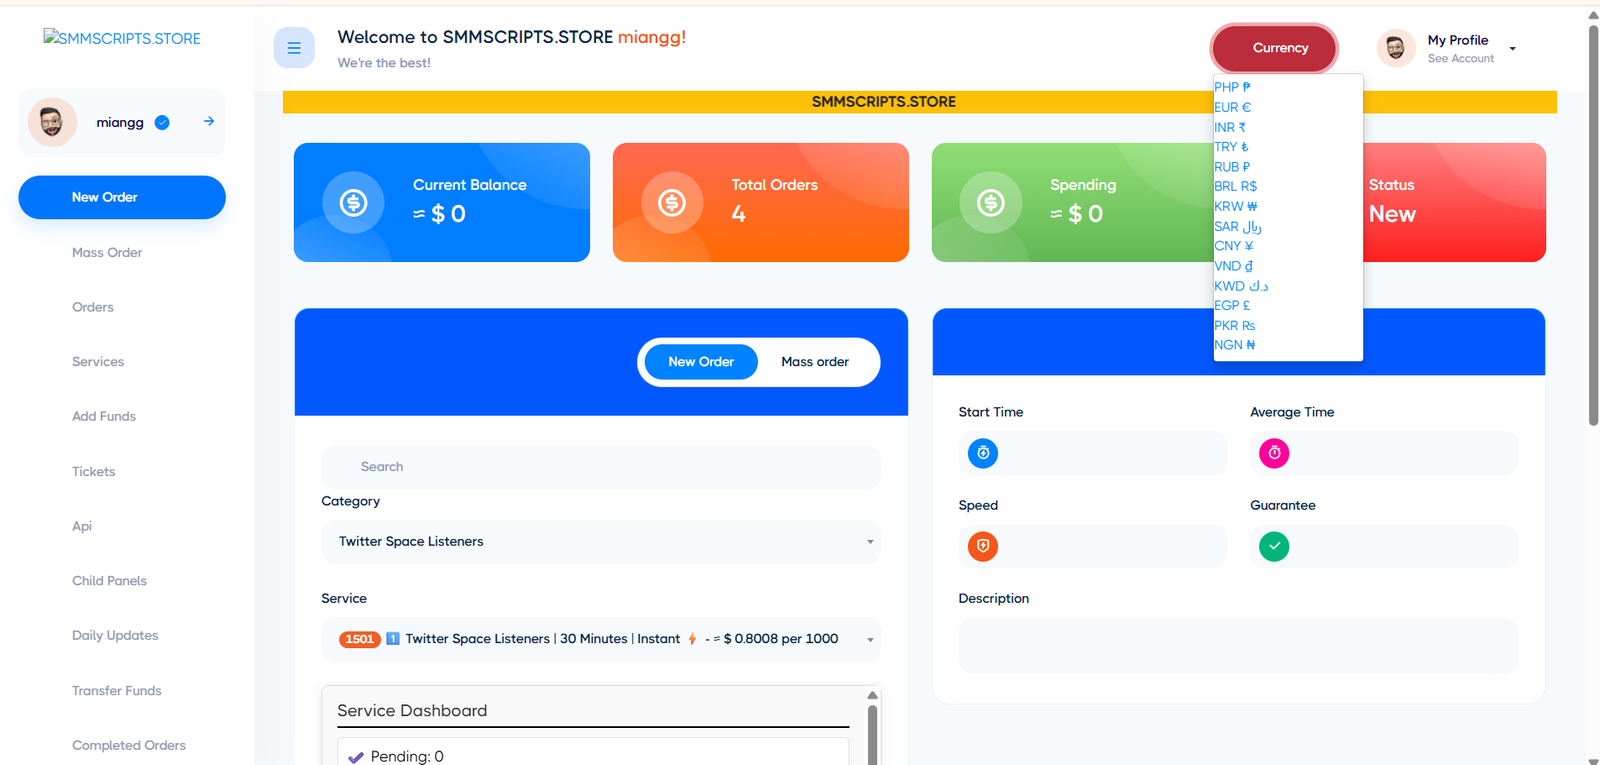
Task: Open the Api page
Action: click(82, 526)
